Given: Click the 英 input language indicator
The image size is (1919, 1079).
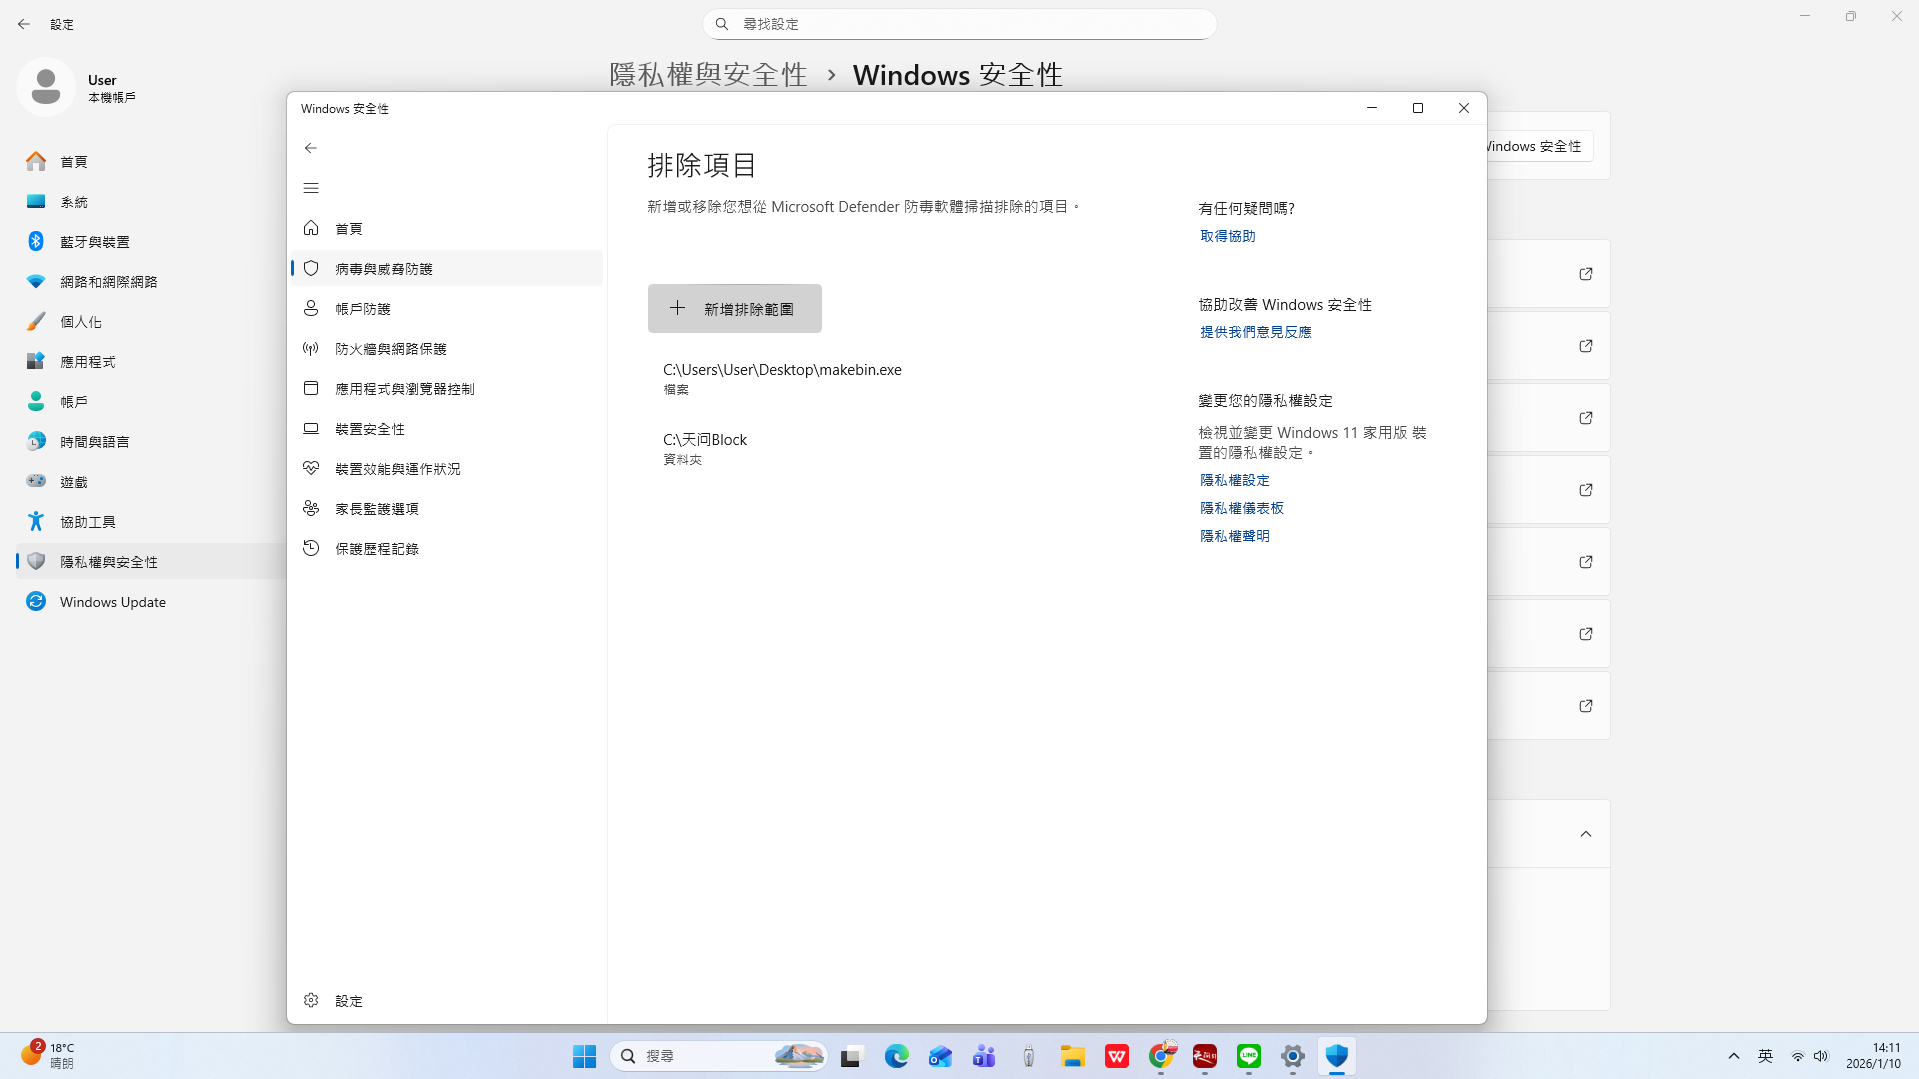Looking at the screenshot, I should [1765, 1056].
